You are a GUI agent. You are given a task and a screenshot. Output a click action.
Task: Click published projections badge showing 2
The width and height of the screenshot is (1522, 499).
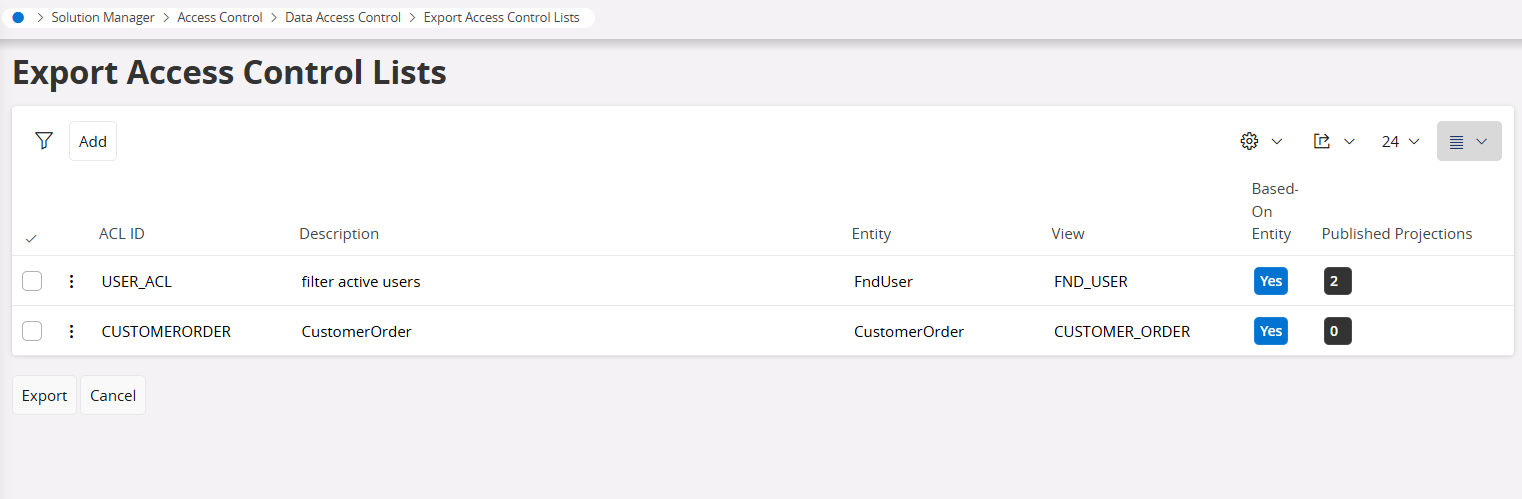tap(1338, 281)
